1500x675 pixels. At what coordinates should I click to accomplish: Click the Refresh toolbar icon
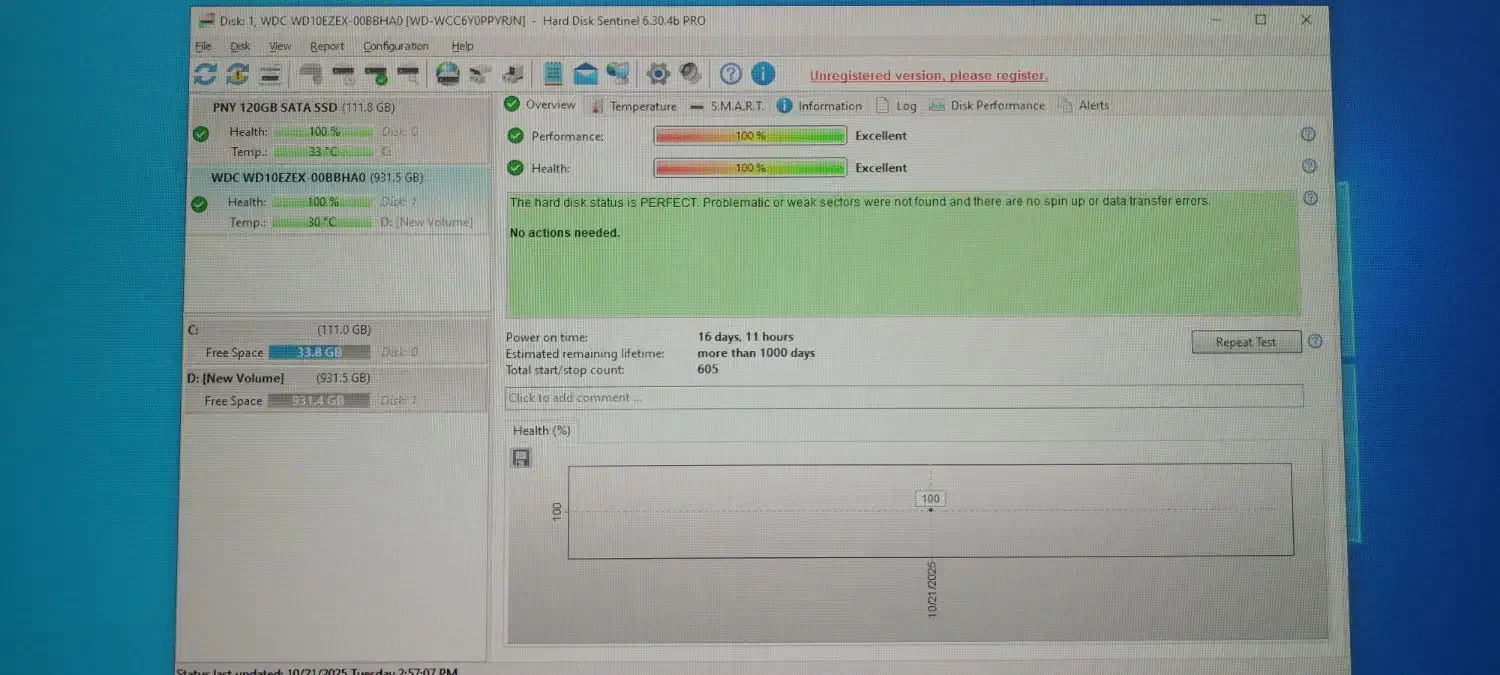coord(205,74)
